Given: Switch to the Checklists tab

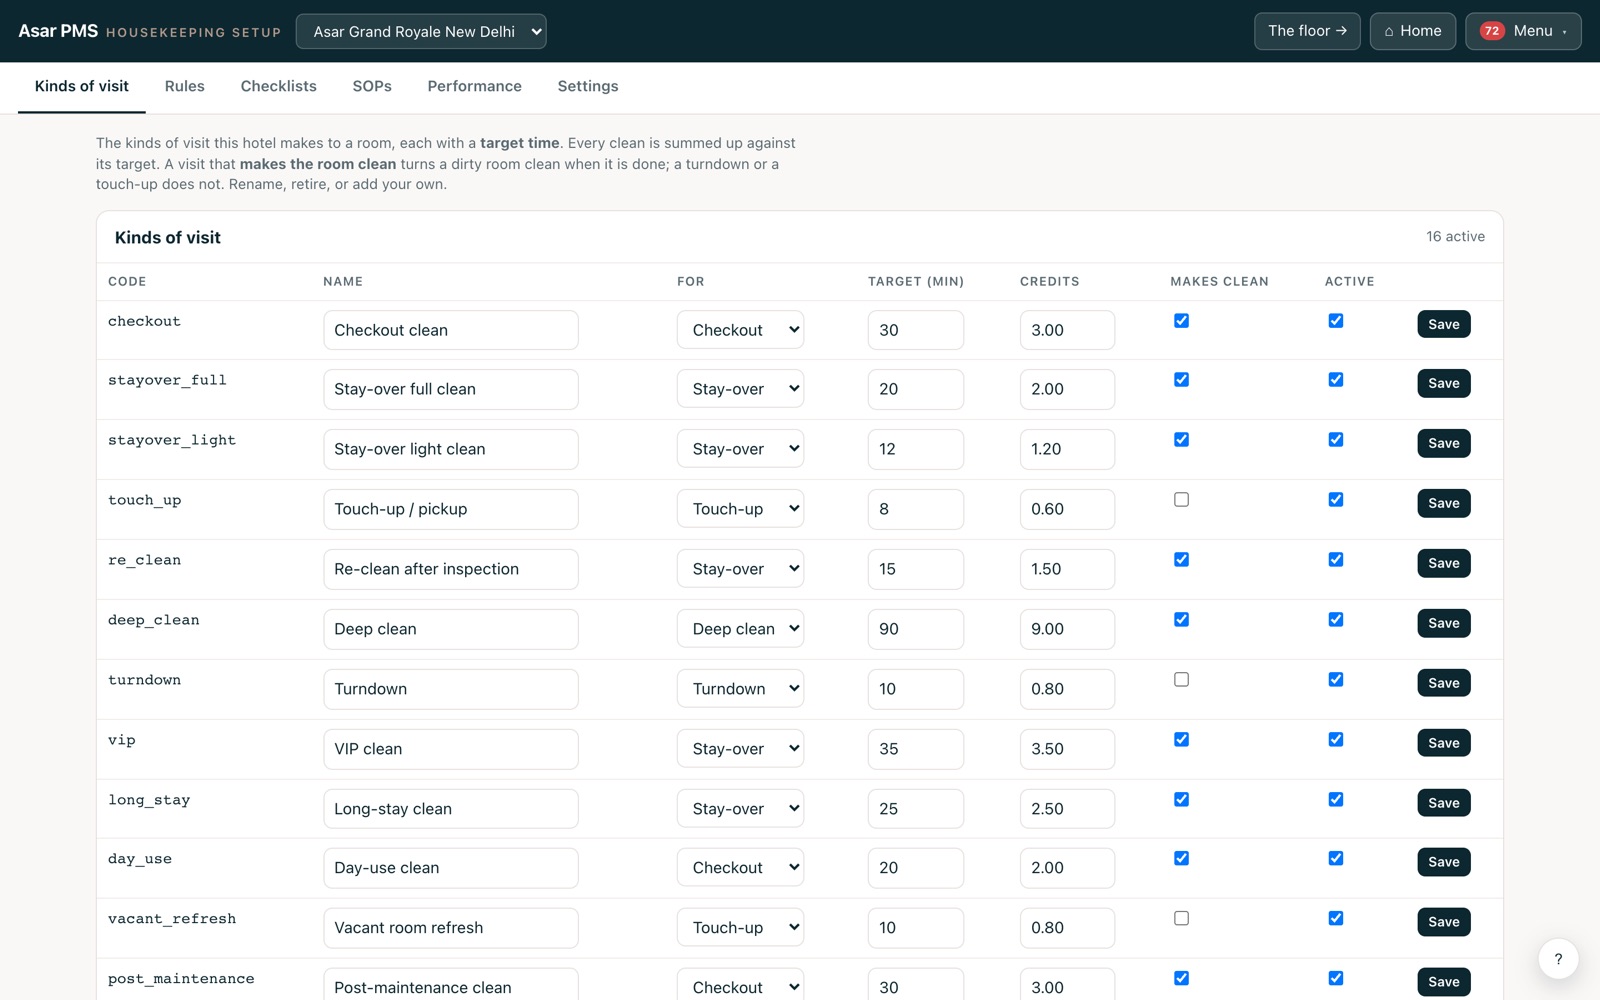Looking at the screenshot, I should 278,86.
